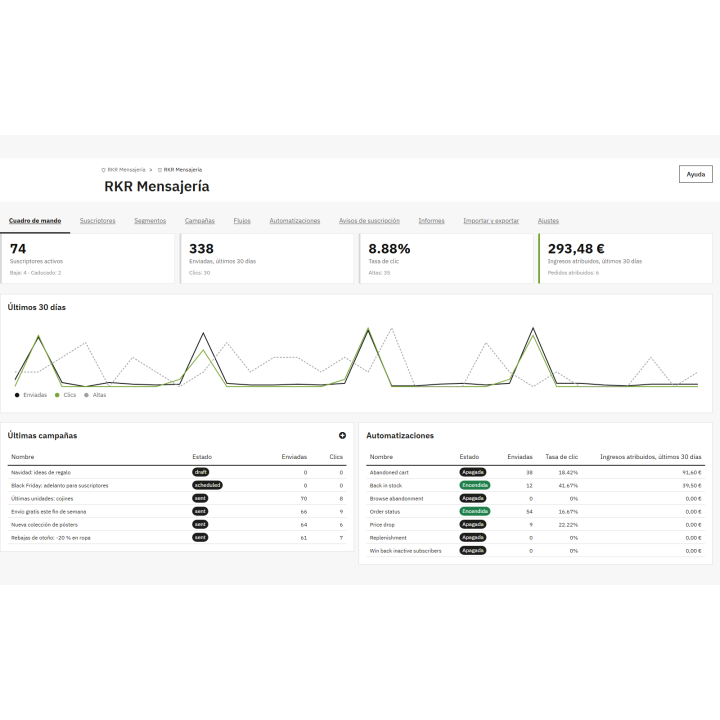
Task: Click the Automatizaciones panel heading
Action: pos(400,436)
